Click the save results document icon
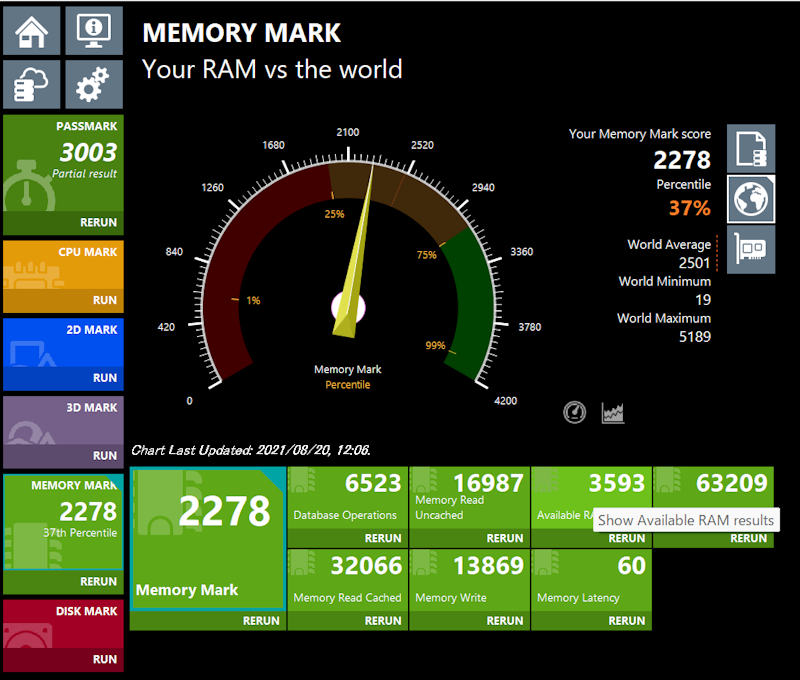 (x=751, y=148)
